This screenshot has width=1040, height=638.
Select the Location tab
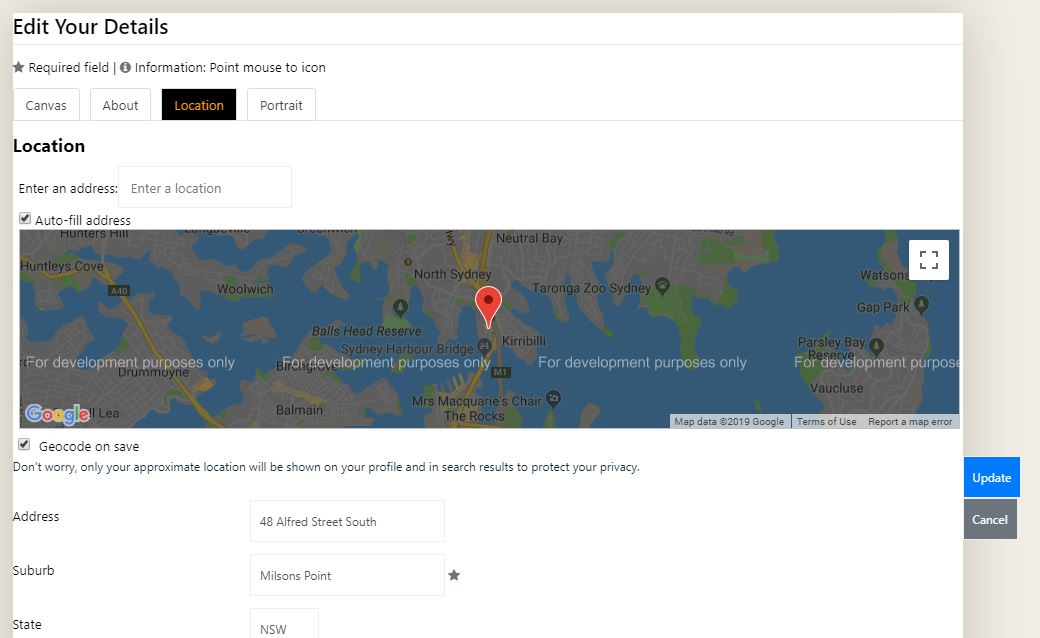[x=199, y=105]
